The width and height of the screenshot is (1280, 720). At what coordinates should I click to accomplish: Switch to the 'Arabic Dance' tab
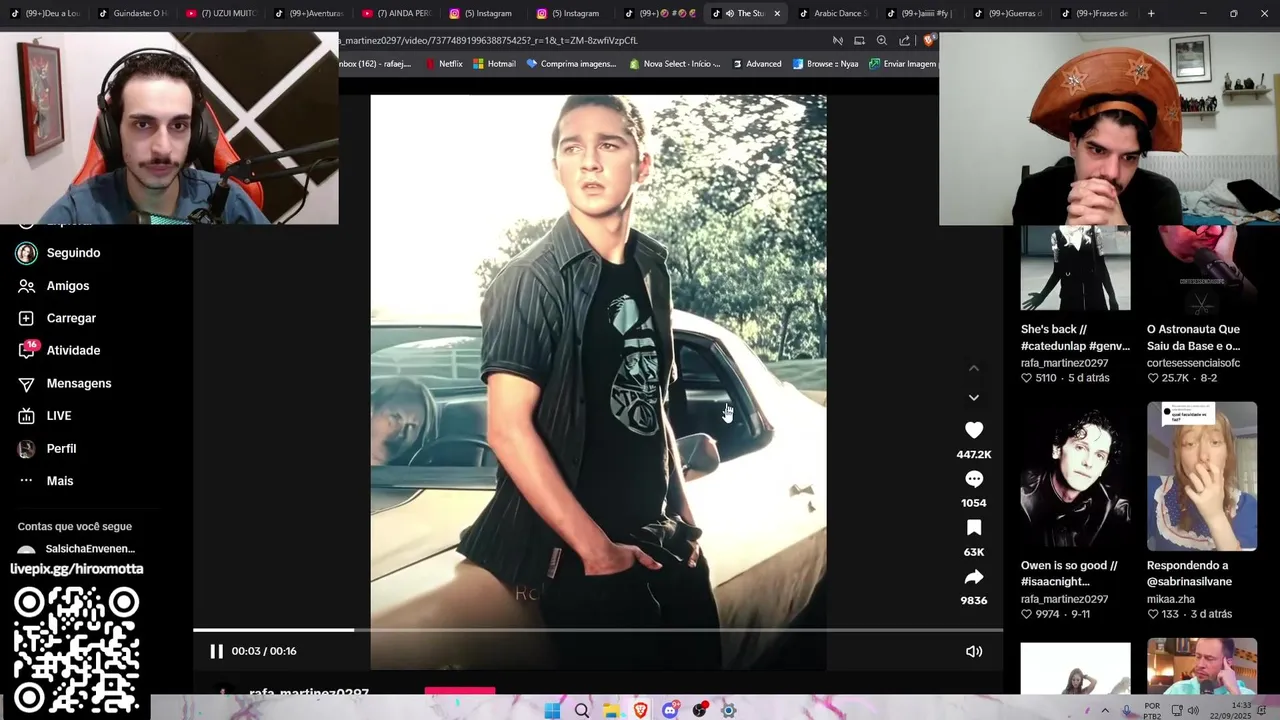pyautogui.click(x=833, y=13)
